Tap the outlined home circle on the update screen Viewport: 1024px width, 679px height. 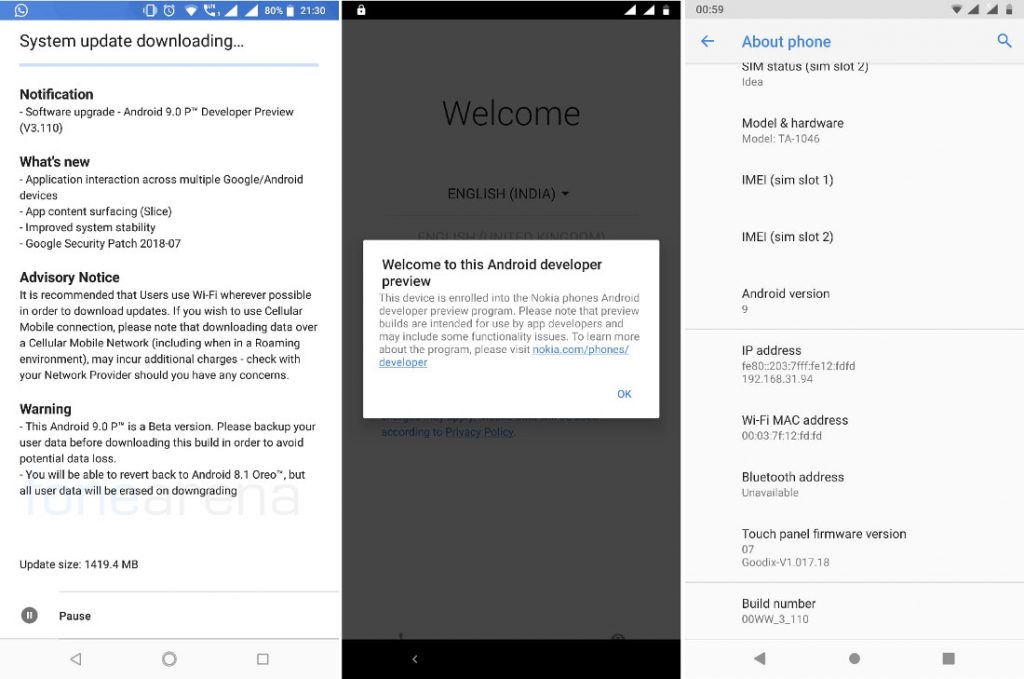click(x=169, y=659)
